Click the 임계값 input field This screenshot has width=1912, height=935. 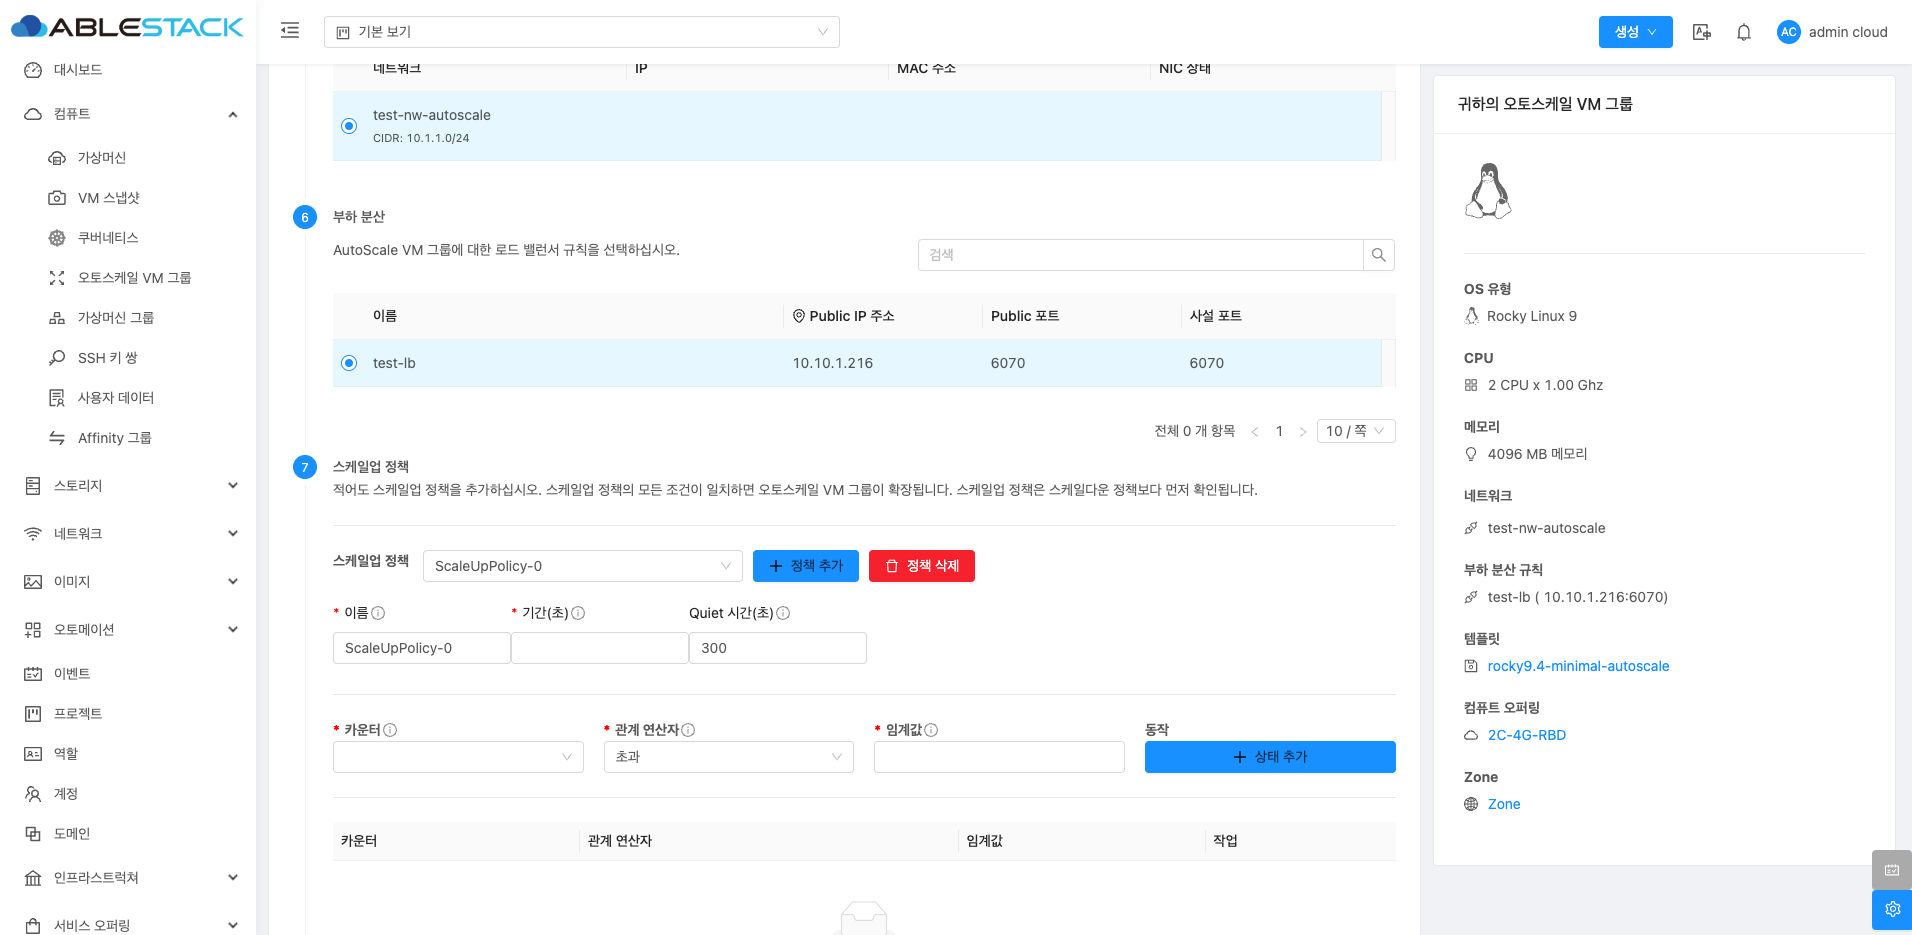pos(998,757)
